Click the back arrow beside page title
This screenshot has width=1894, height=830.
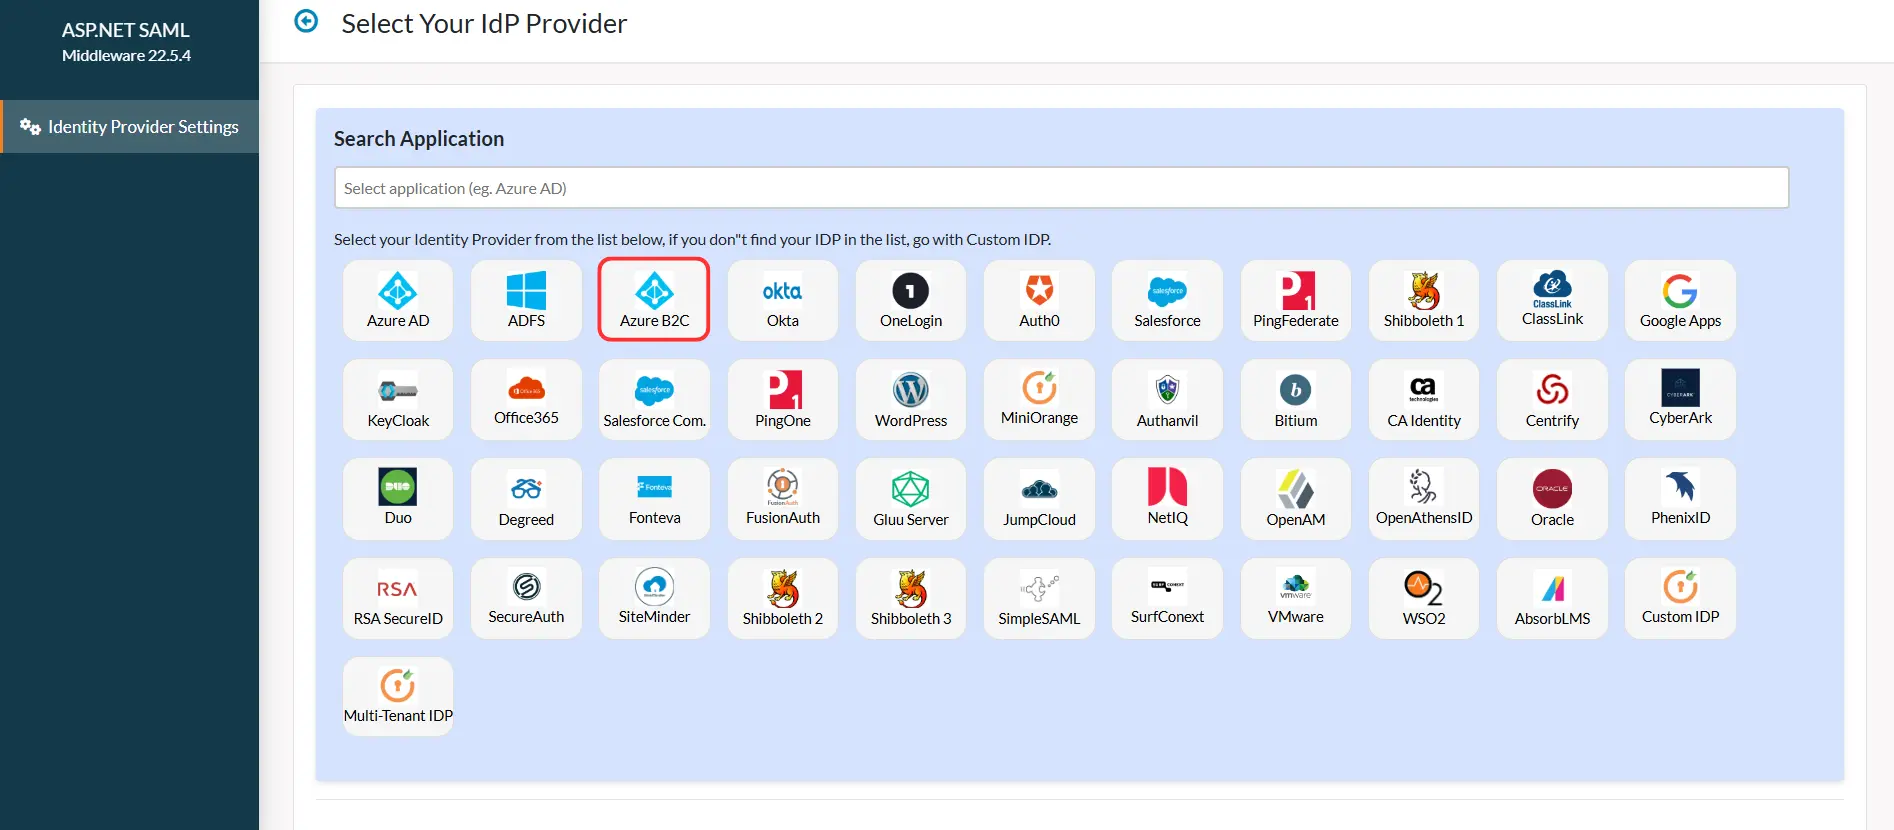[306, 21]
